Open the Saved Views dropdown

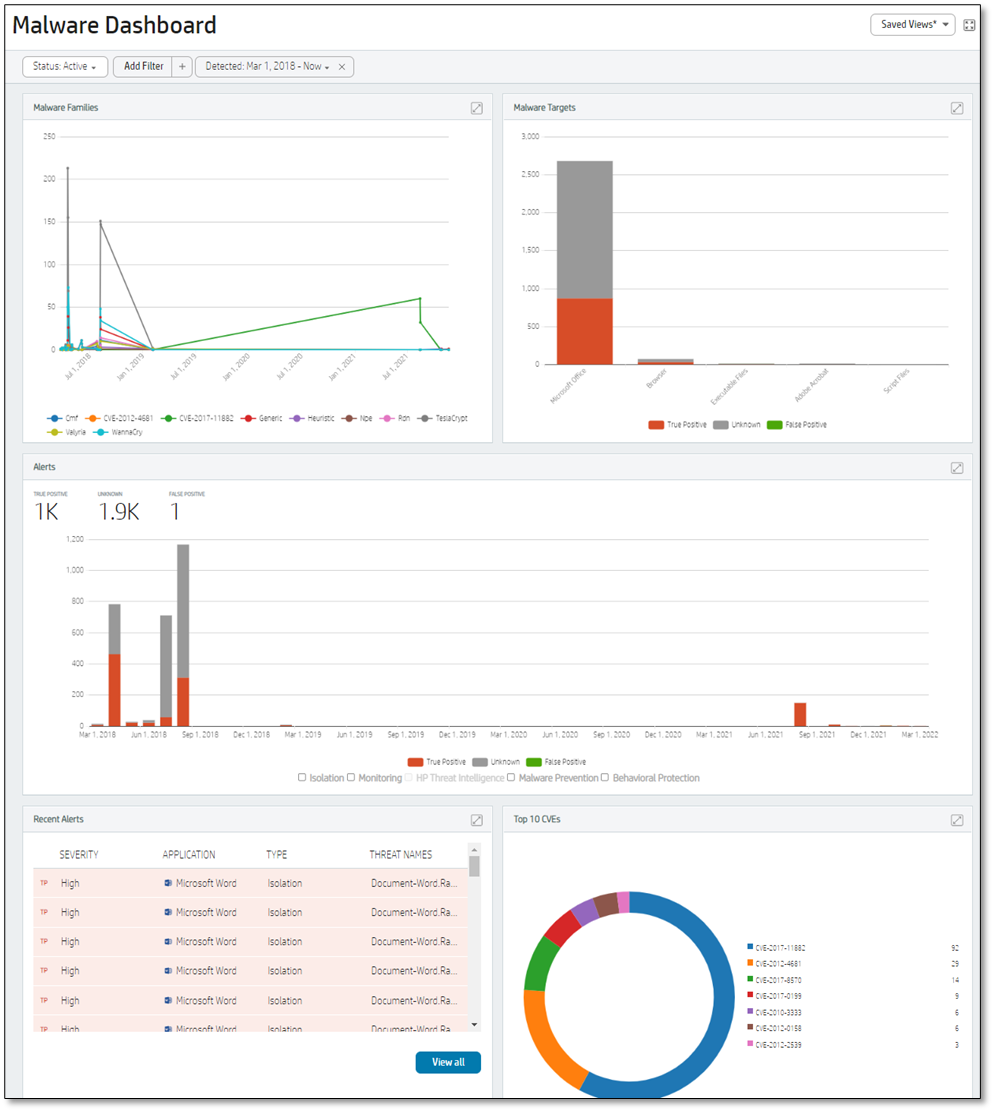(x=912, y=25)
